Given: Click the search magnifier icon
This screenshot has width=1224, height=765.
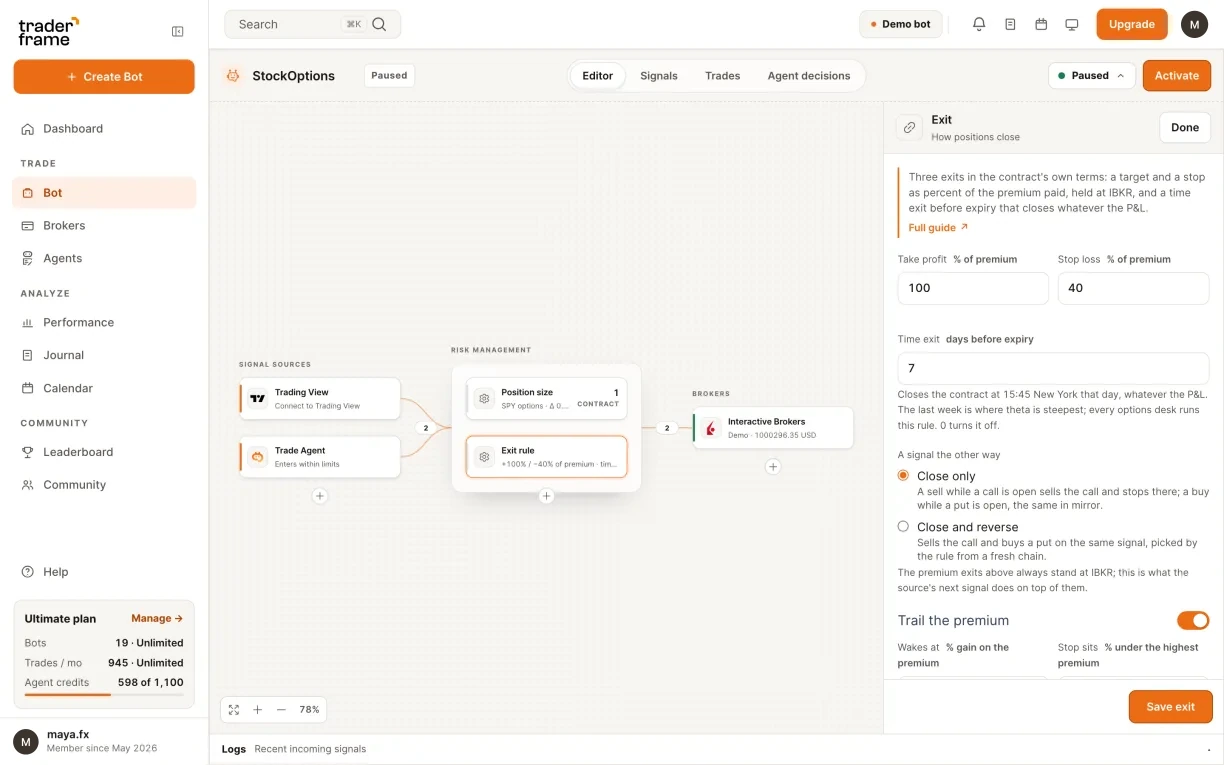Looking at the screenshot, I should click(x=379, y=24).
